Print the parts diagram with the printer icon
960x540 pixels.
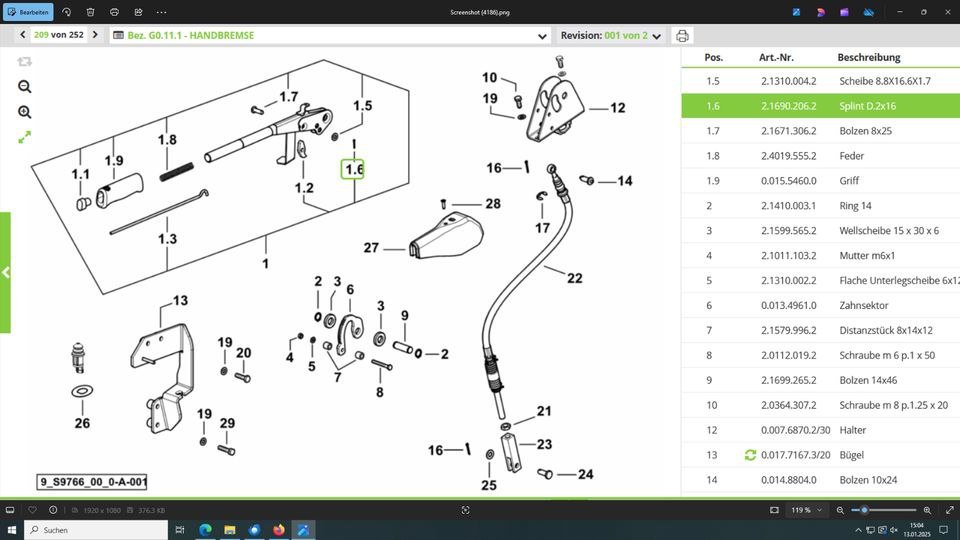pyautogui.click(x=682, y=36)
